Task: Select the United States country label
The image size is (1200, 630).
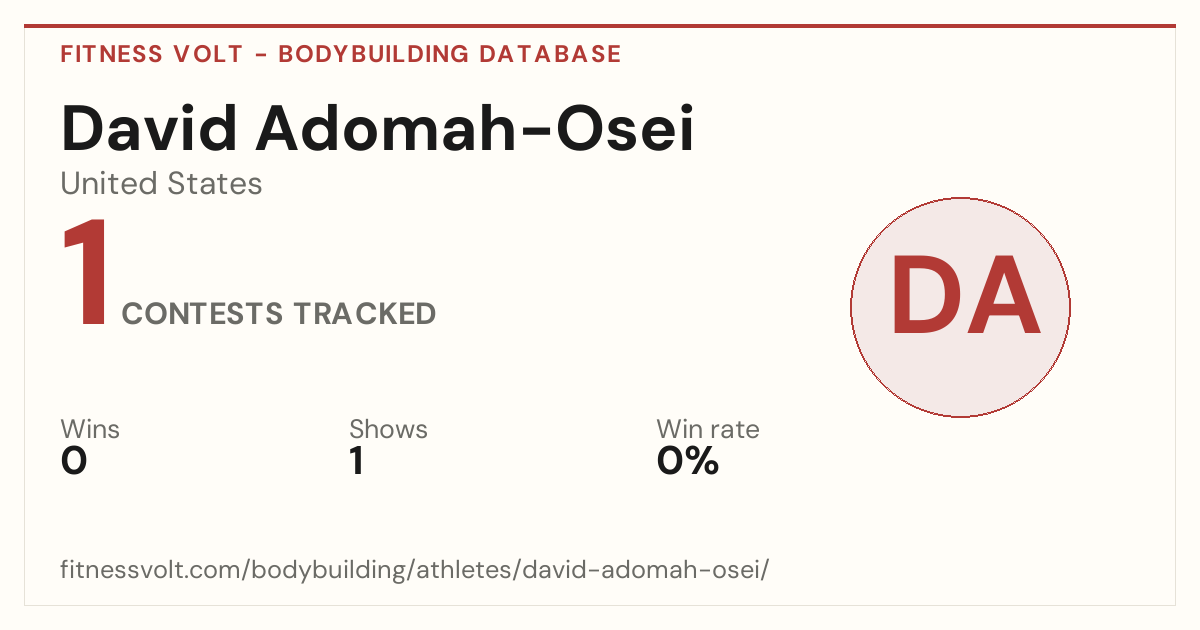Action: tap(162, 183)
